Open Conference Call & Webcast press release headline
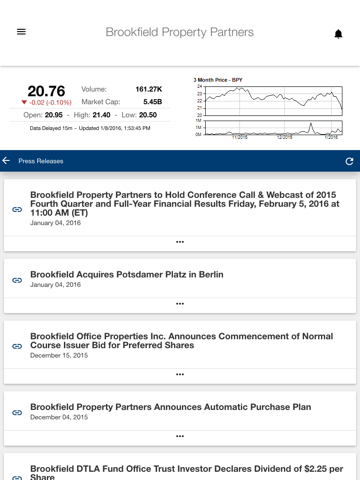 (x=185, y=204)
